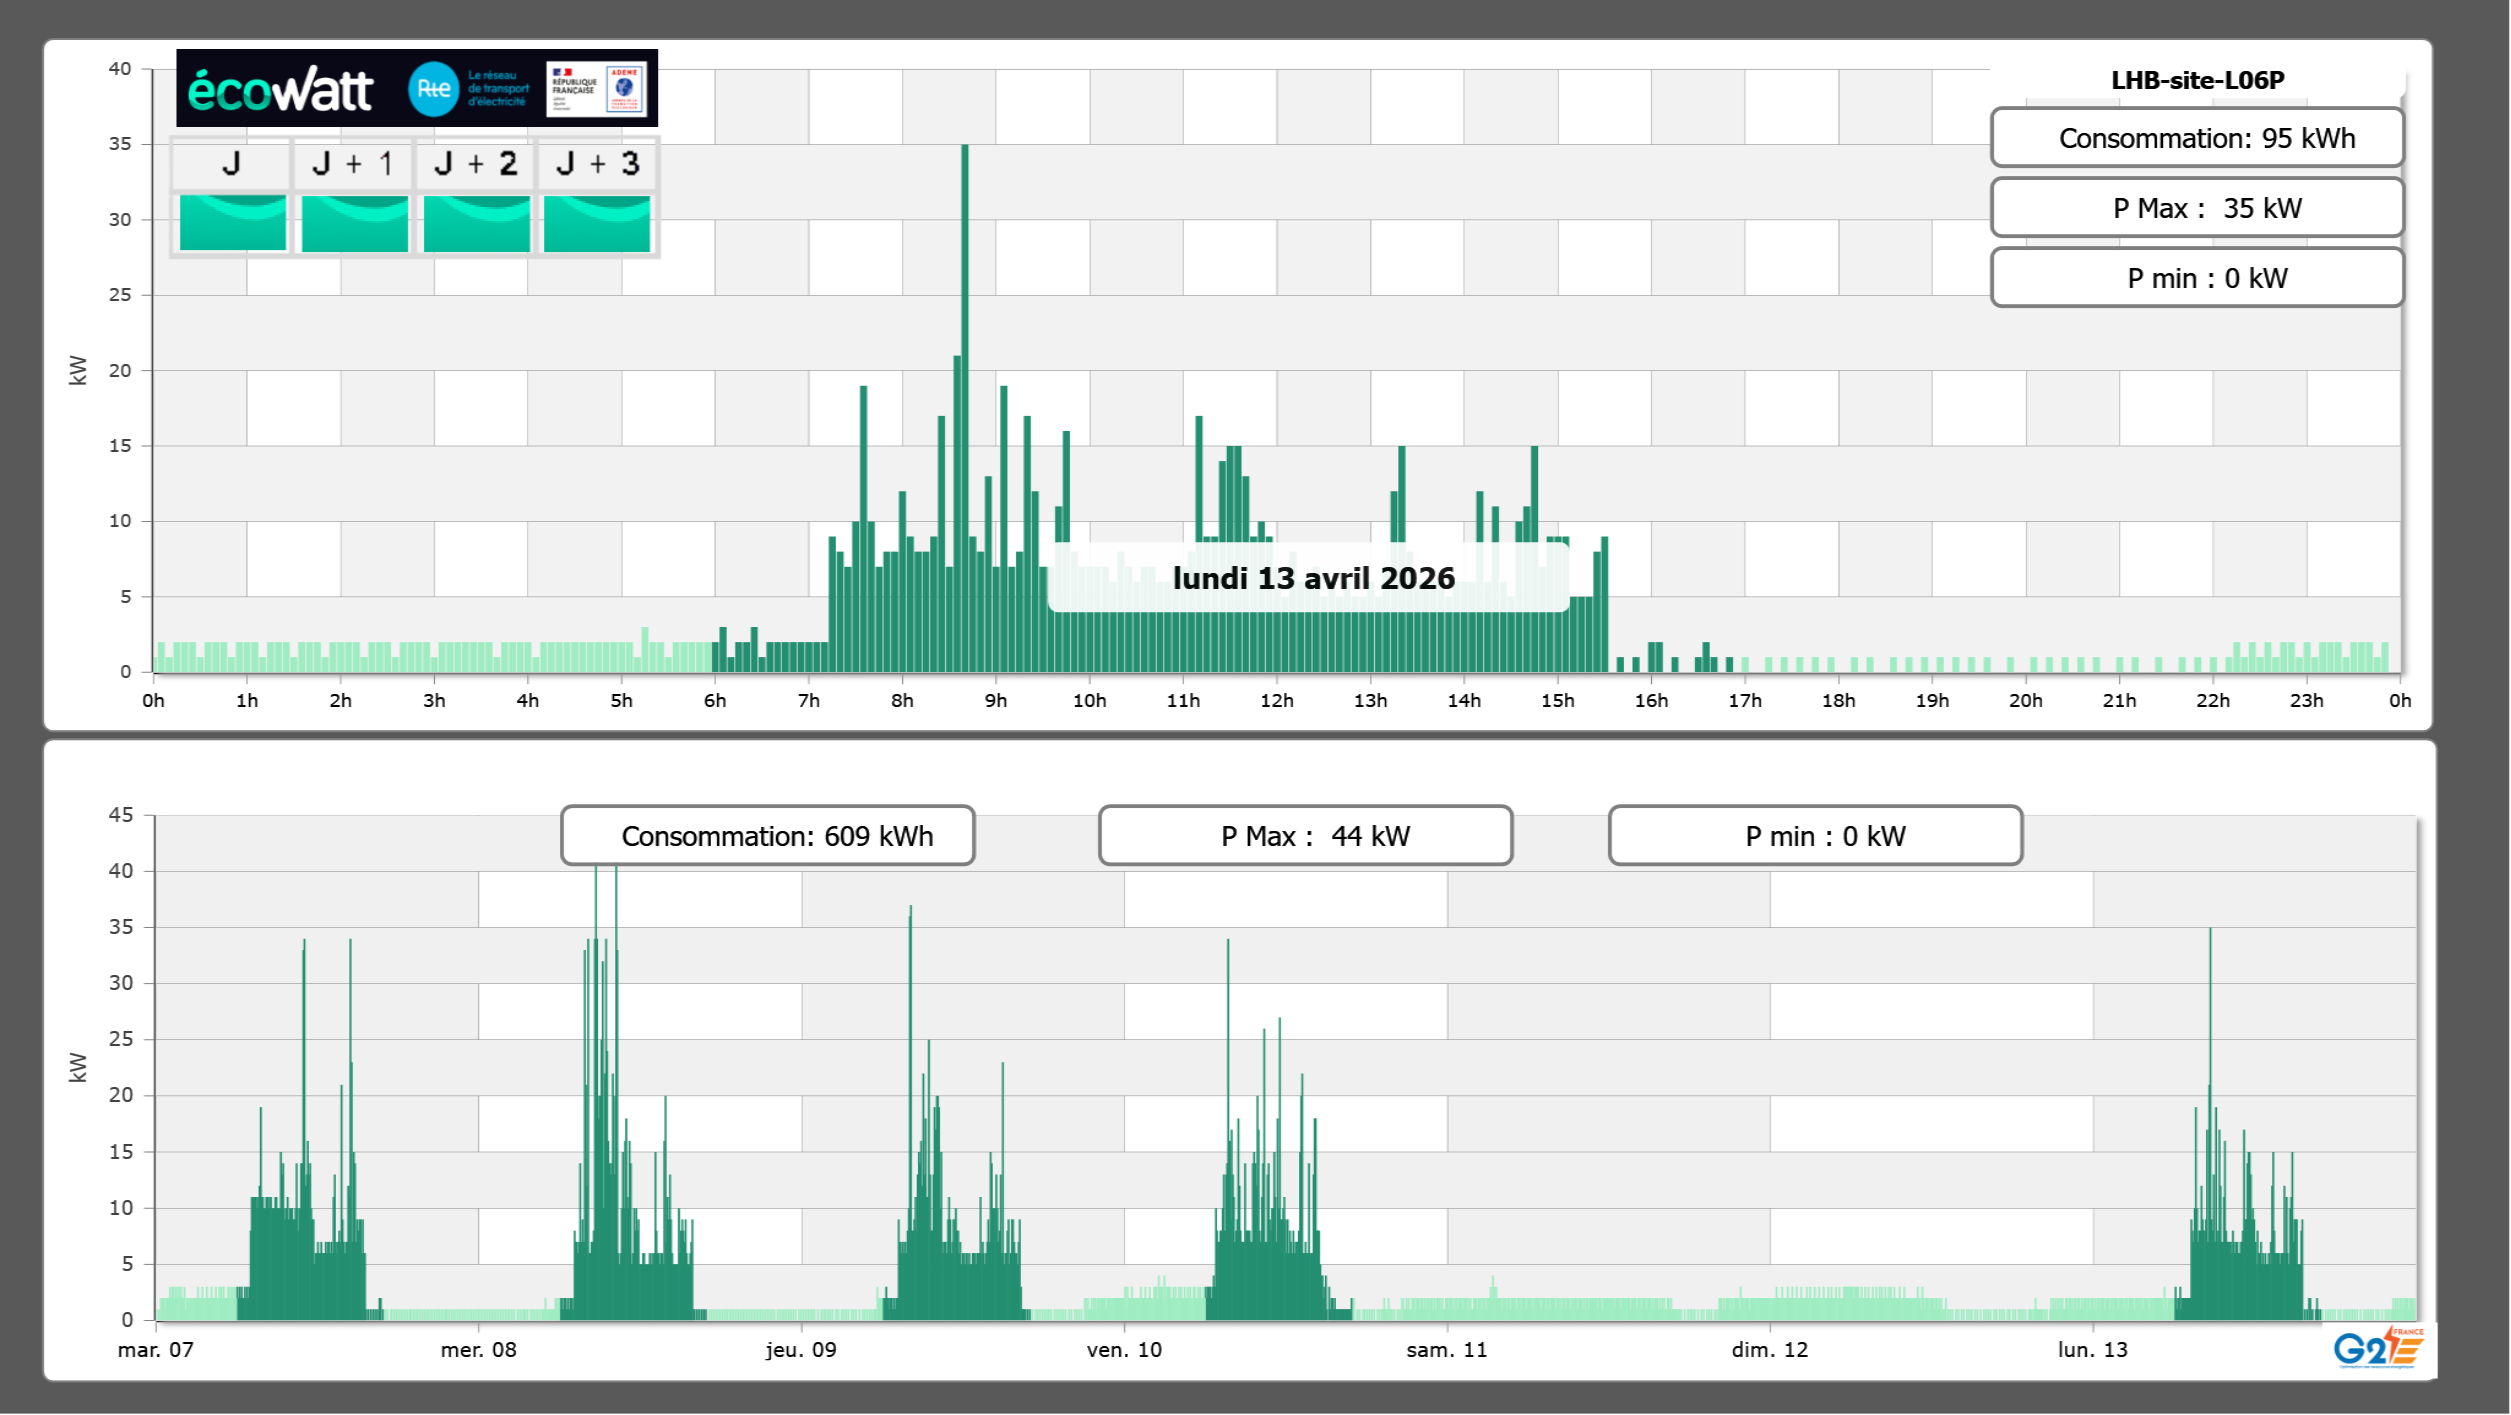Click the green signal icon under J + 2

pyautogui.click(x=476, y=223)
